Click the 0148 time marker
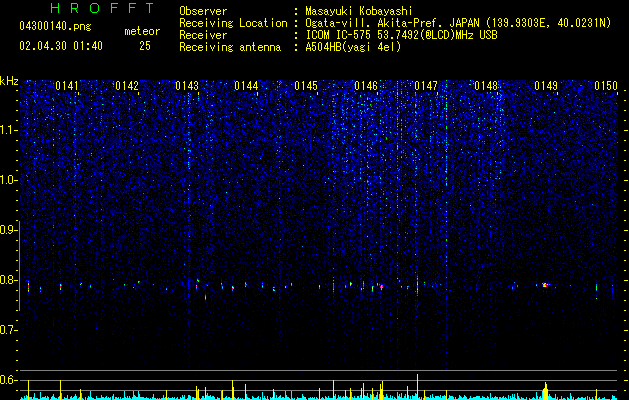Screen dimensions: 629x400 click(x=486, y=86)
